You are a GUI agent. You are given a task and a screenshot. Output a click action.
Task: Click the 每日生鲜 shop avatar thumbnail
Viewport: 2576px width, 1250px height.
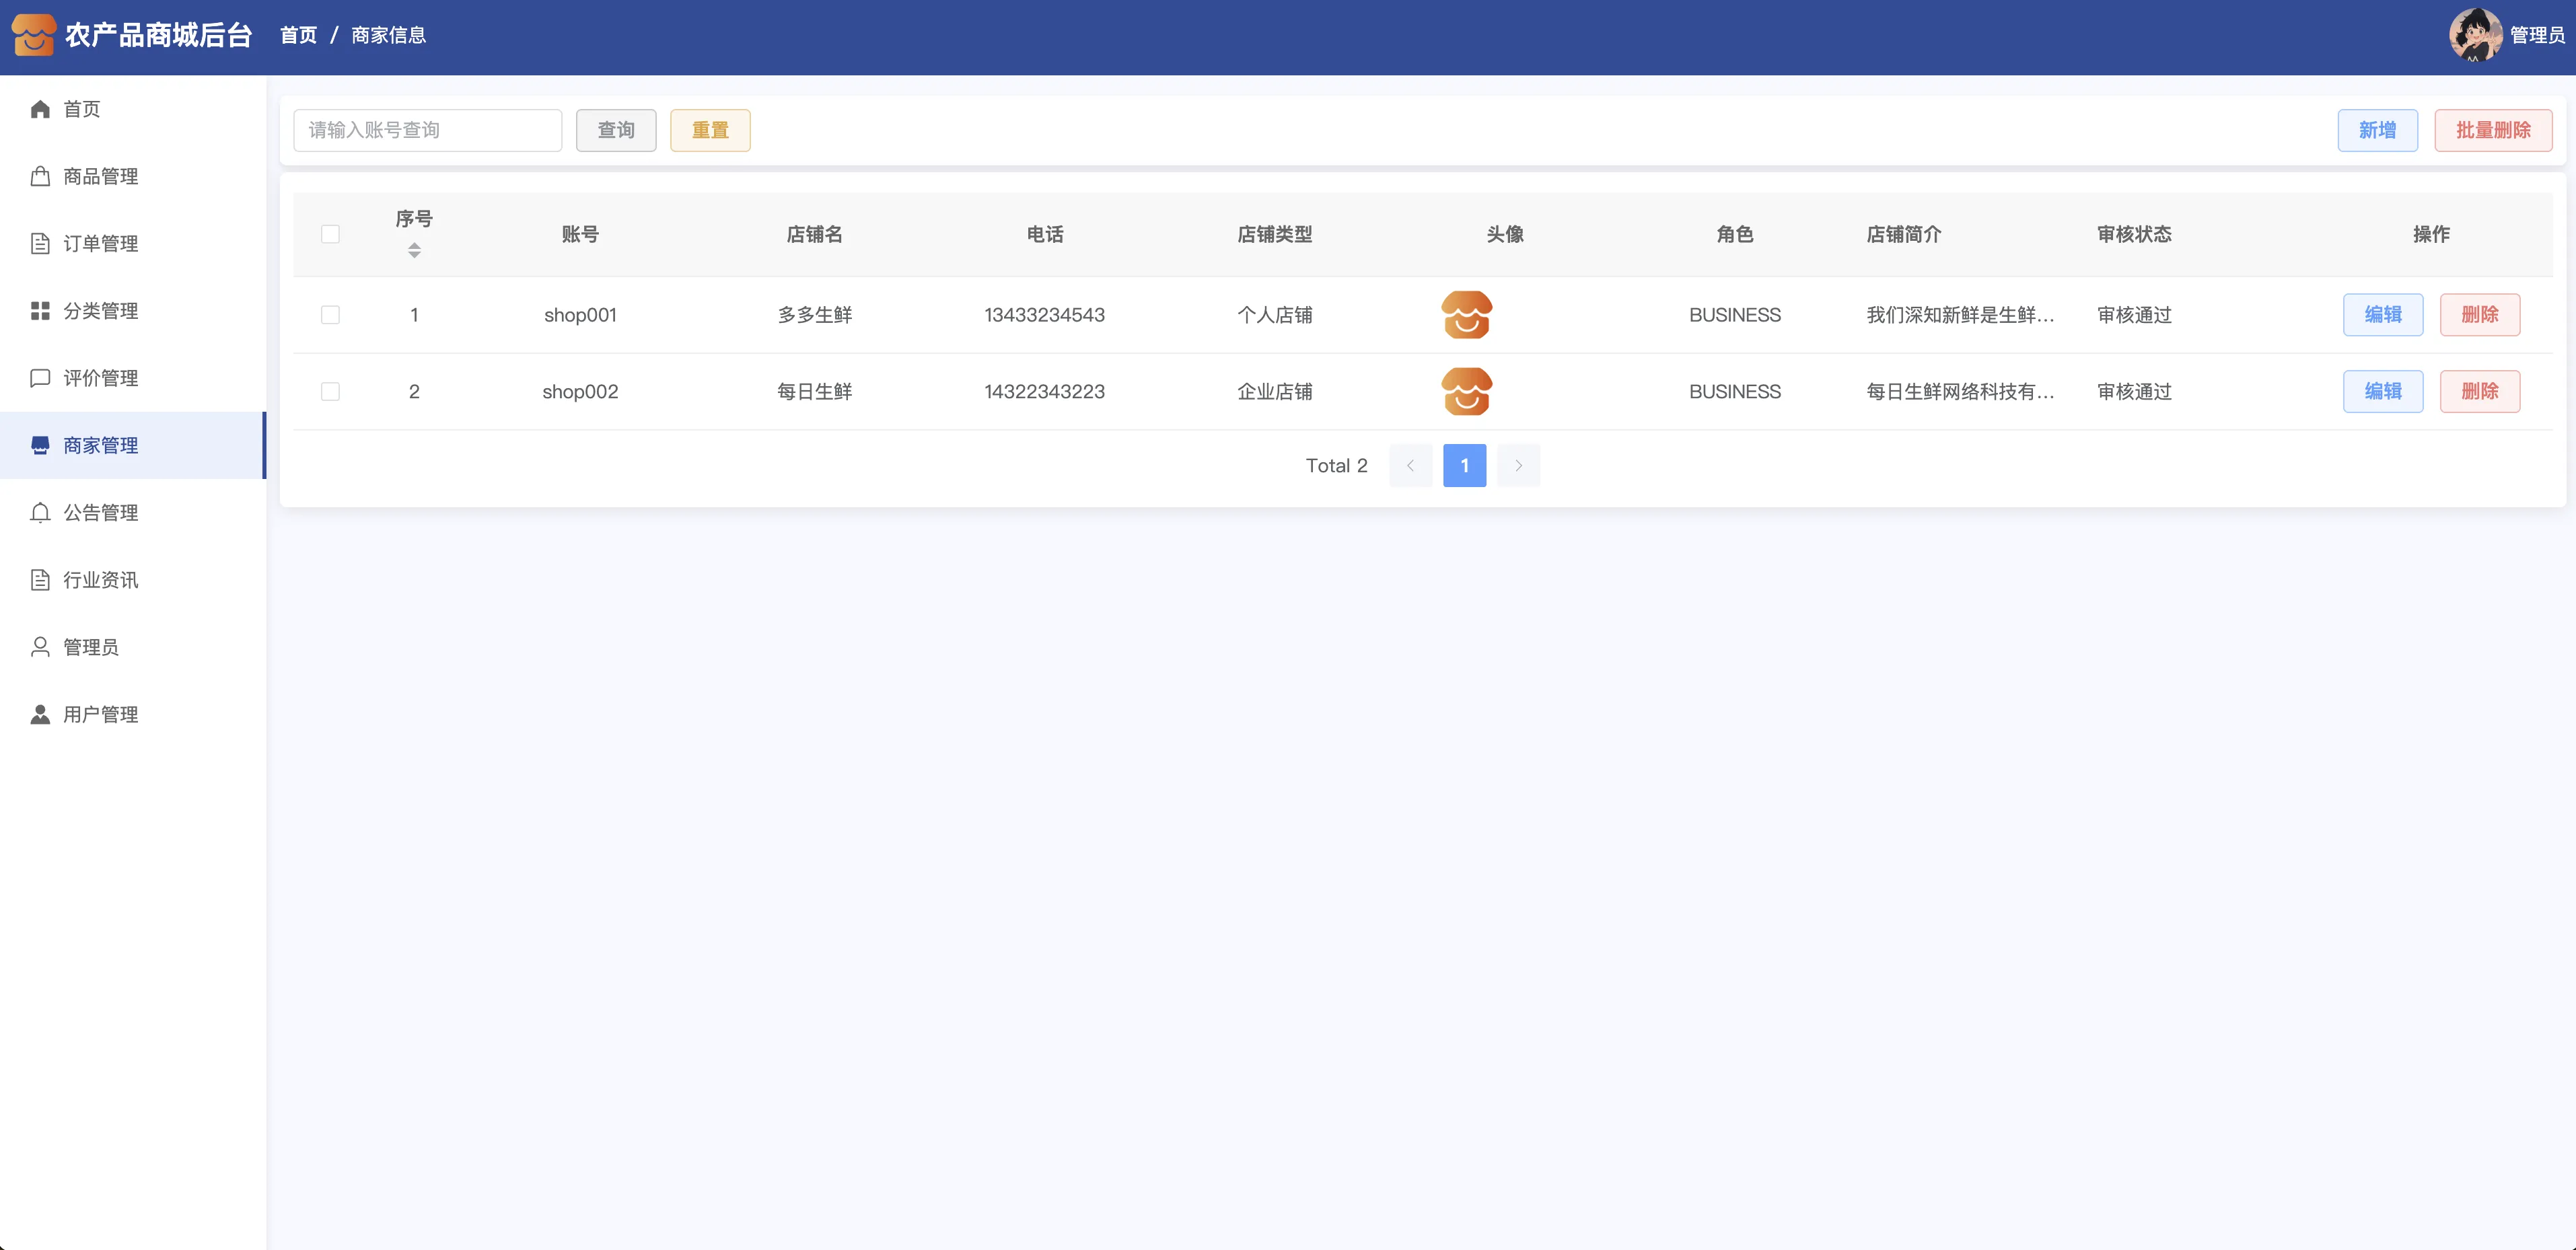[x=1466, y=392]
